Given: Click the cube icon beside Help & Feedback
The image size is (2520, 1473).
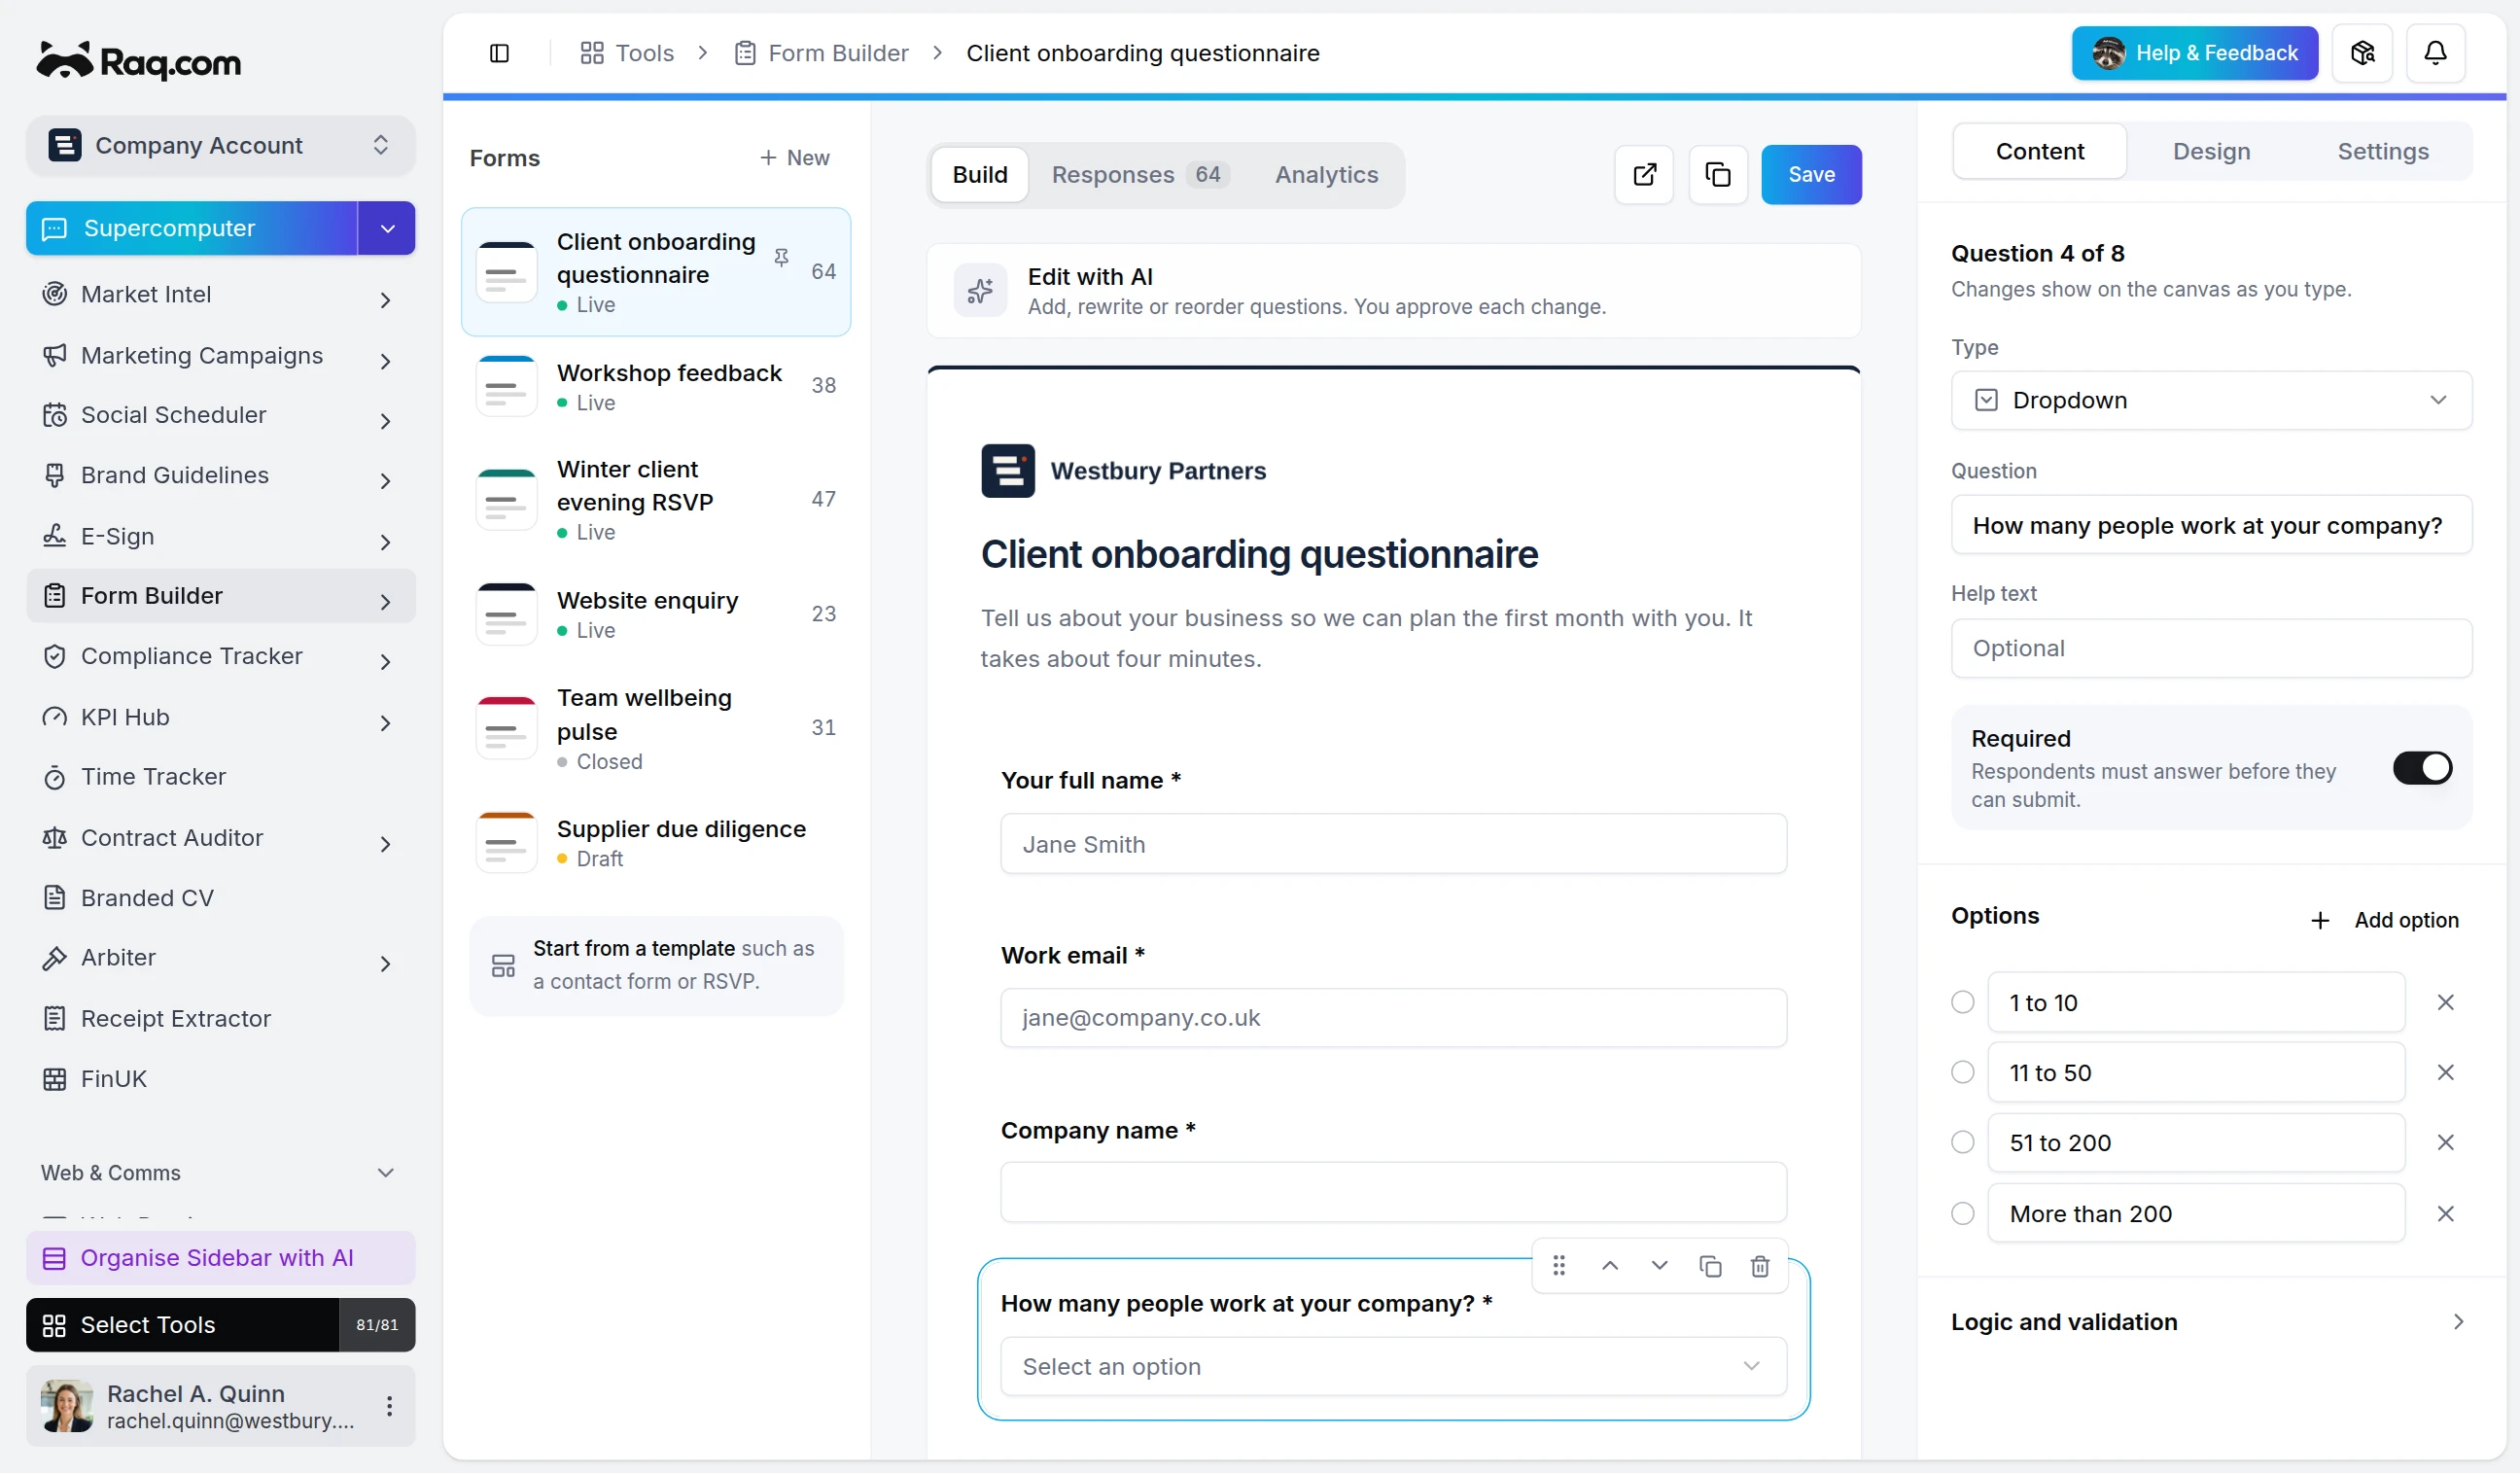Looking at the screenshot, I should coord(2362,53).
